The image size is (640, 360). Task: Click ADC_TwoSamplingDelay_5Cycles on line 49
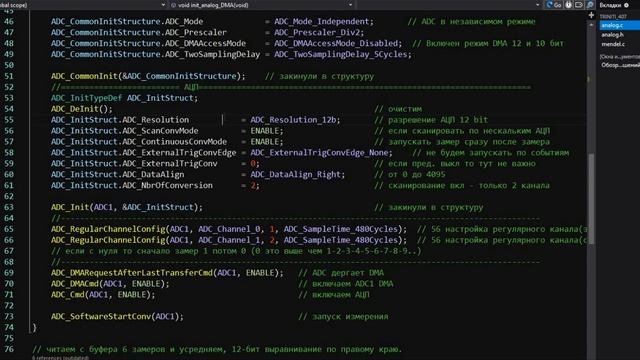(x=341, y=54)
